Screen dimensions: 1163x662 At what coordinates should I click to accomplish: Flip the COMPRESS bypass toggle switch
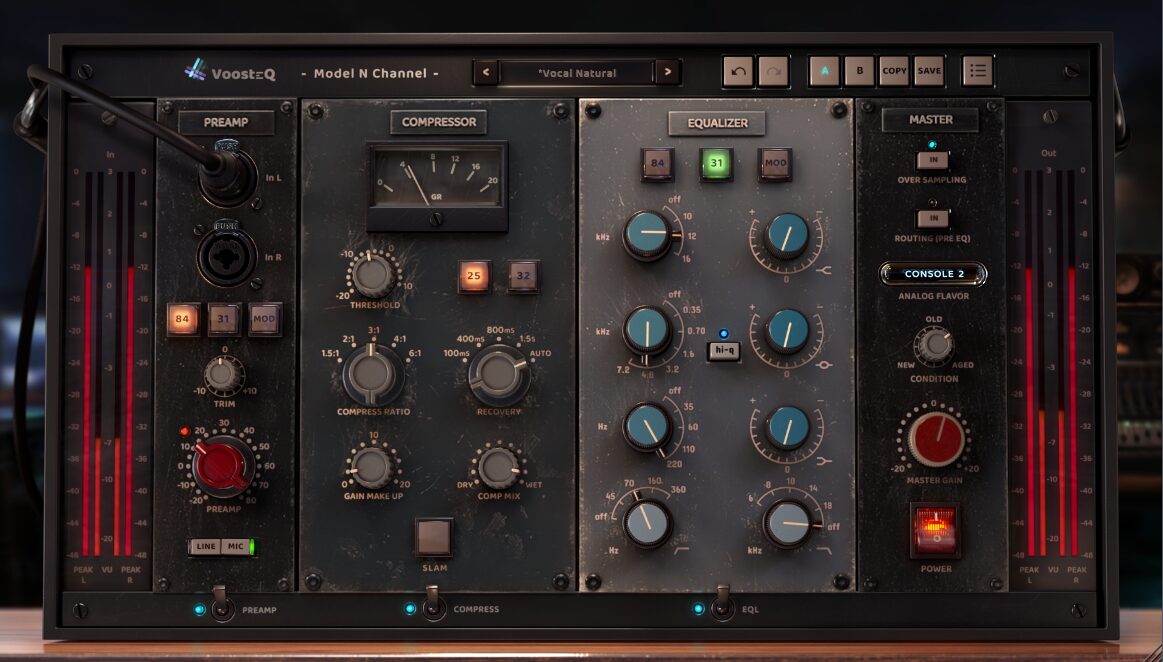point(433,607)
